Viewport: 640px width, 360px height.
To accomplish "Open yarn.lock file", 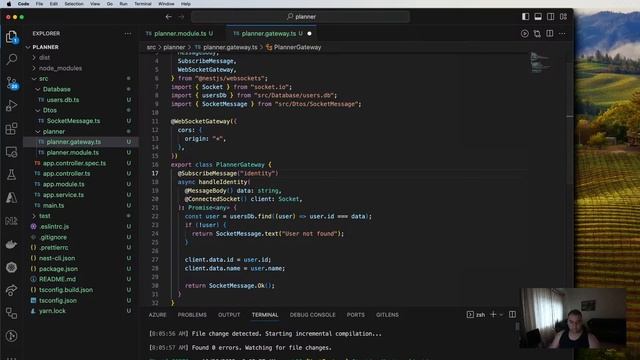I will pyautogui.click(x=52, y=311).
